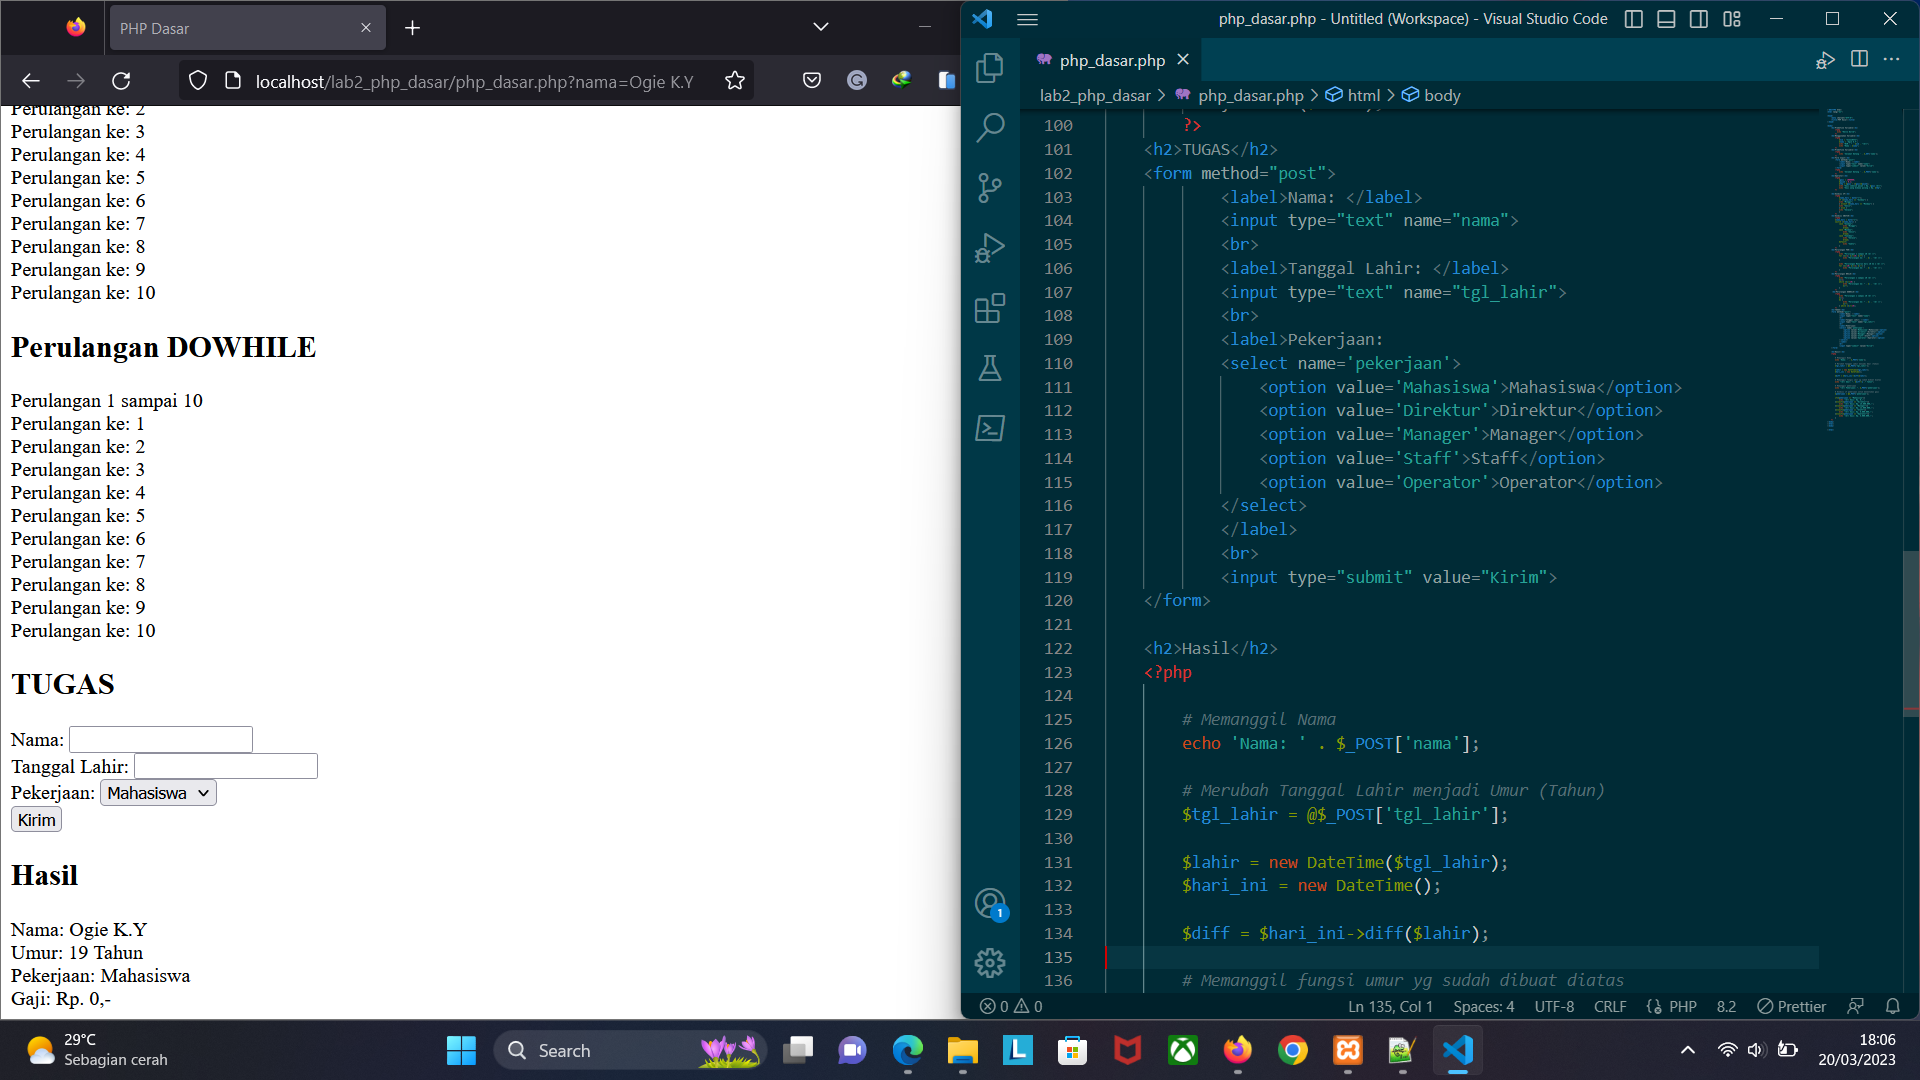Open the Testing view with the flask icon
Image resolution: width=1920 pixels, height=1080 pixels.
[x=989, y=368]
